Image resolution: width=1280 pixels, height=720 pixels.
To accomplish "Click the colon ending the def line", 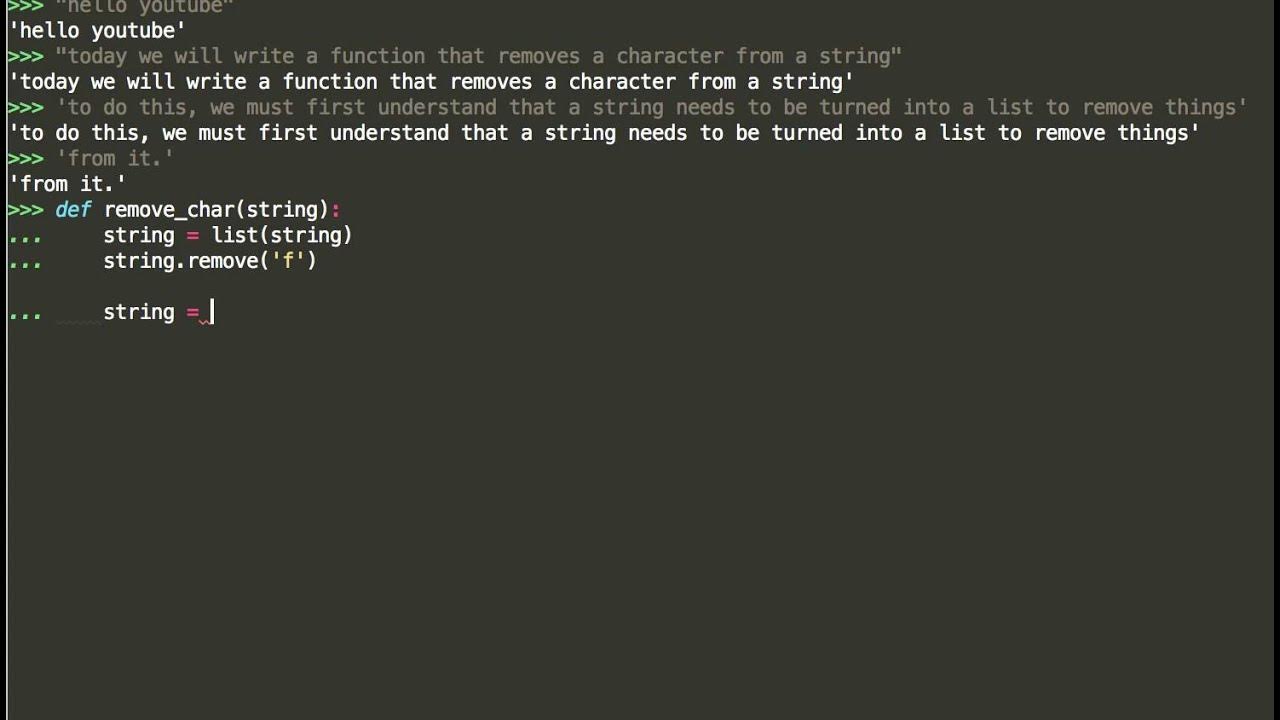I will tap(336, 210).
